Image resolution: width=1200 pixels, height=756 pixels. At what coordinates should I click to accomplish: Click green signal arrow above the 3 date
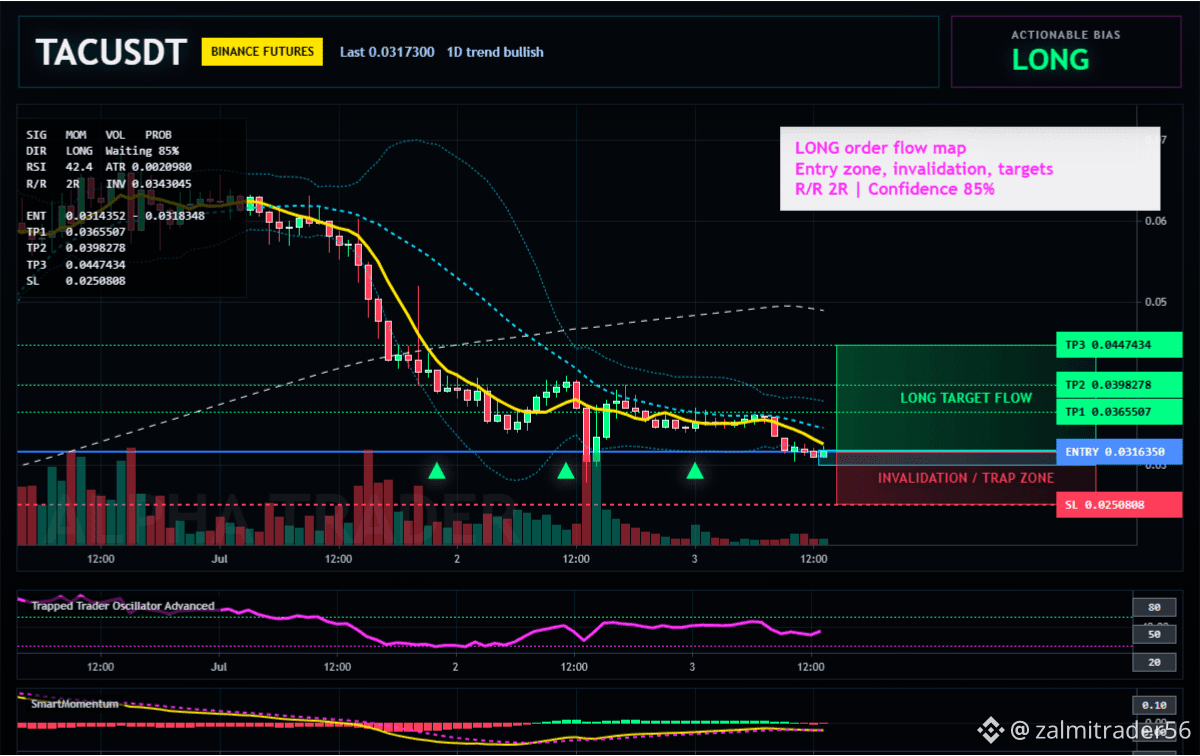(x=695, y=470)
